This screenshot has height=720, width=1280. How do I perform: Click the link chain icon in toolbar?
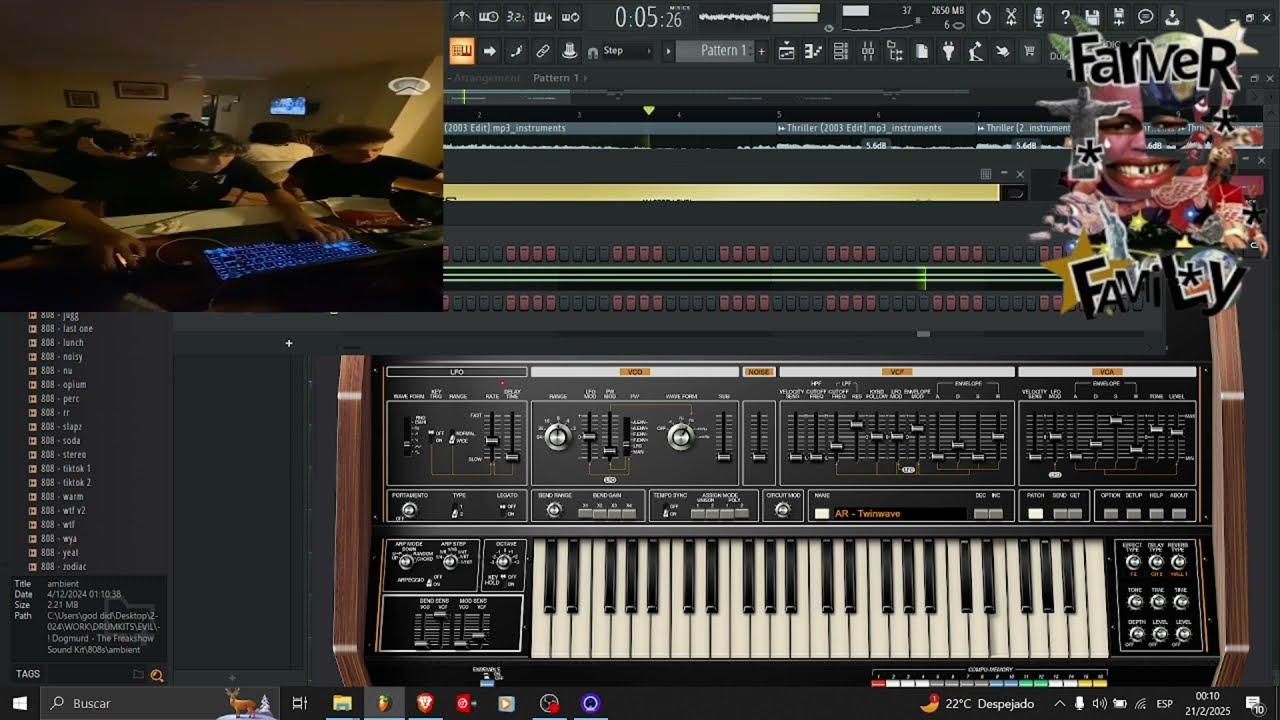pyautogui.click(x=543, y=51)
